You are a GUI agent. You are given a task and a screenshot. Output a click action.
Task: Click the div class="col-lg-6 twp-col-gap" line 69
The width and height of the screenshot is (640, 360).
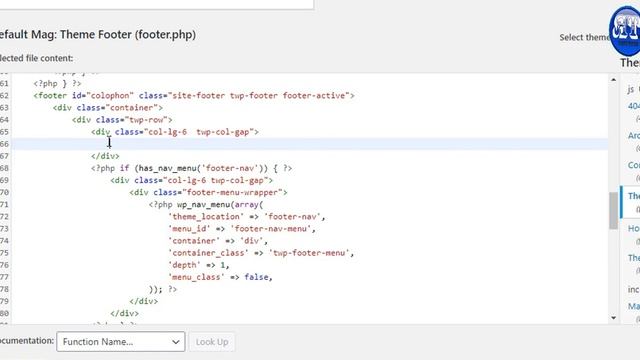(191, 180)
